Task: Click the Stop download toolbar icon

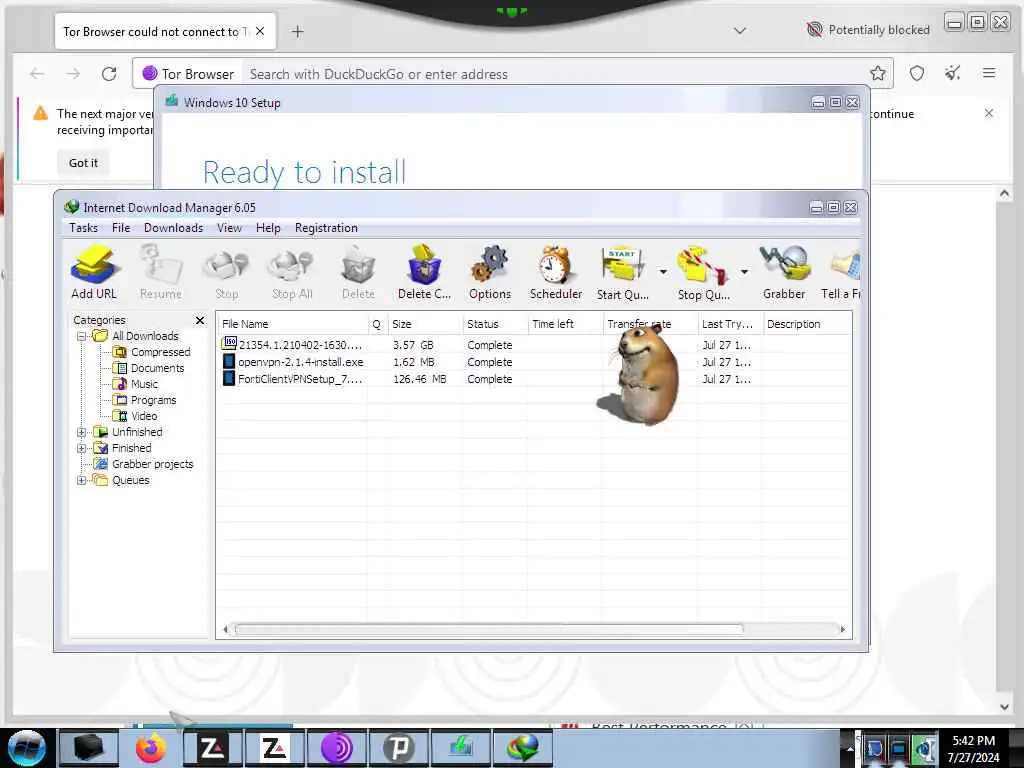Action: click(226, 272)
